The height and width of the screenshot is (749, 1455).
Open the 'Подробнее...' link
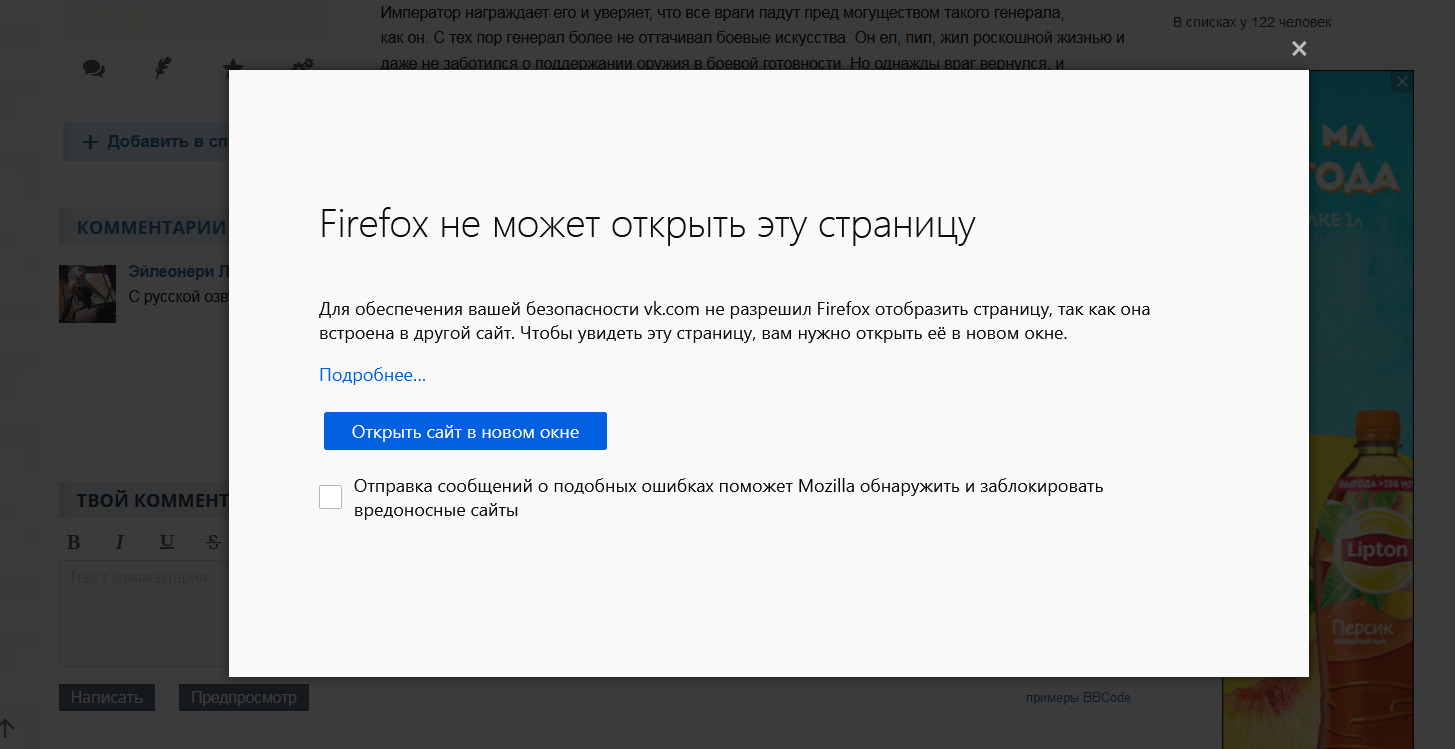372,375
